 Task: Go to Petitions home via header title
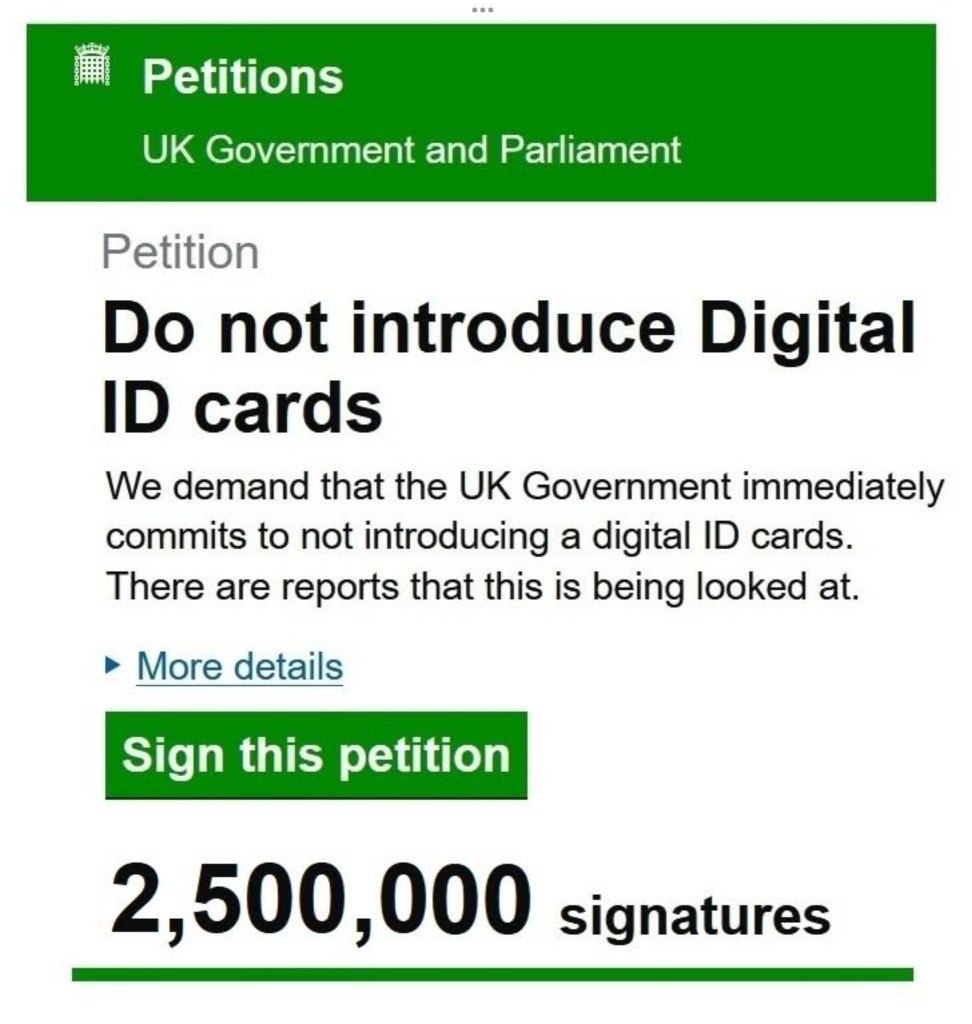pyautogui.click(x=242, y=77)
